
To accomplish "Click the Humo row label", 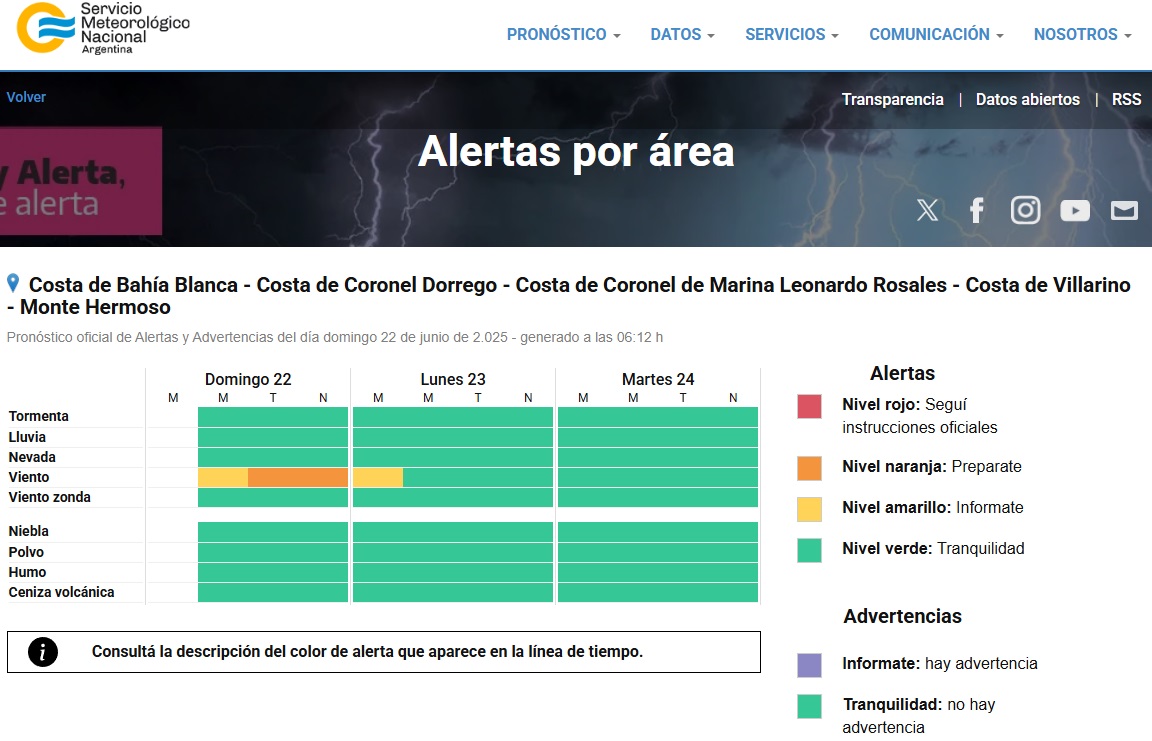I will [27, 572].
